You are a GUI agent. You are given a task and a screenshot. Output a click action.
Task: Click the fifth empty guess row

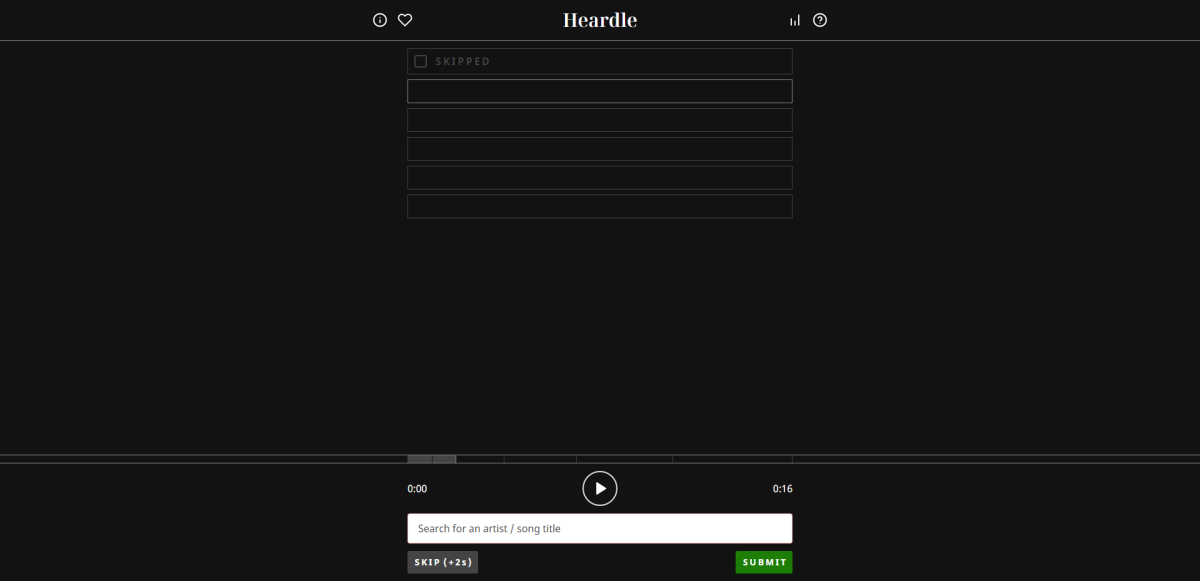(x=600, y=178)
